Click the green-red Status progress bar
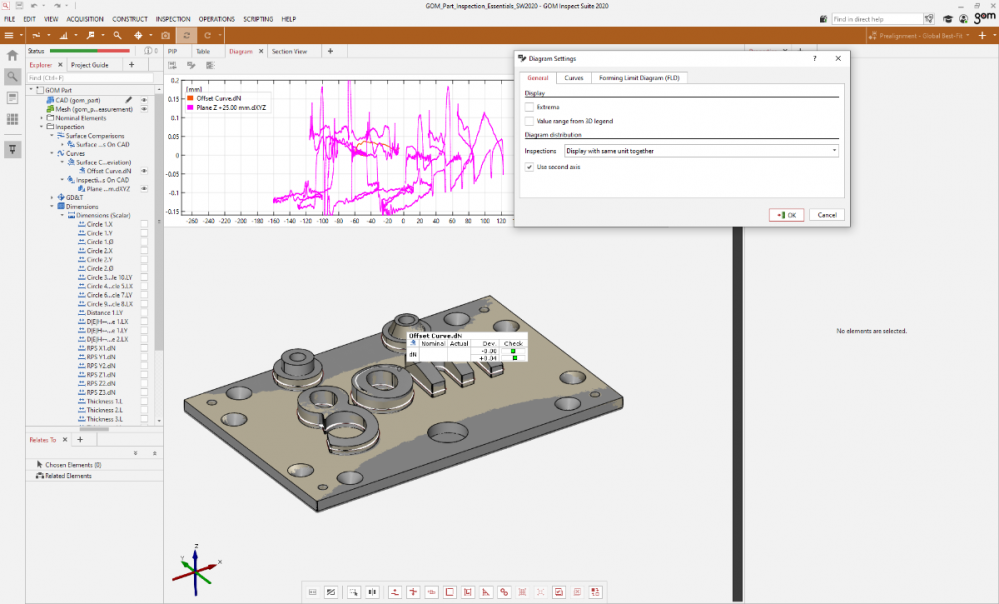The height and width of the screenshot is (604, 999). click(x=90, y=50)
